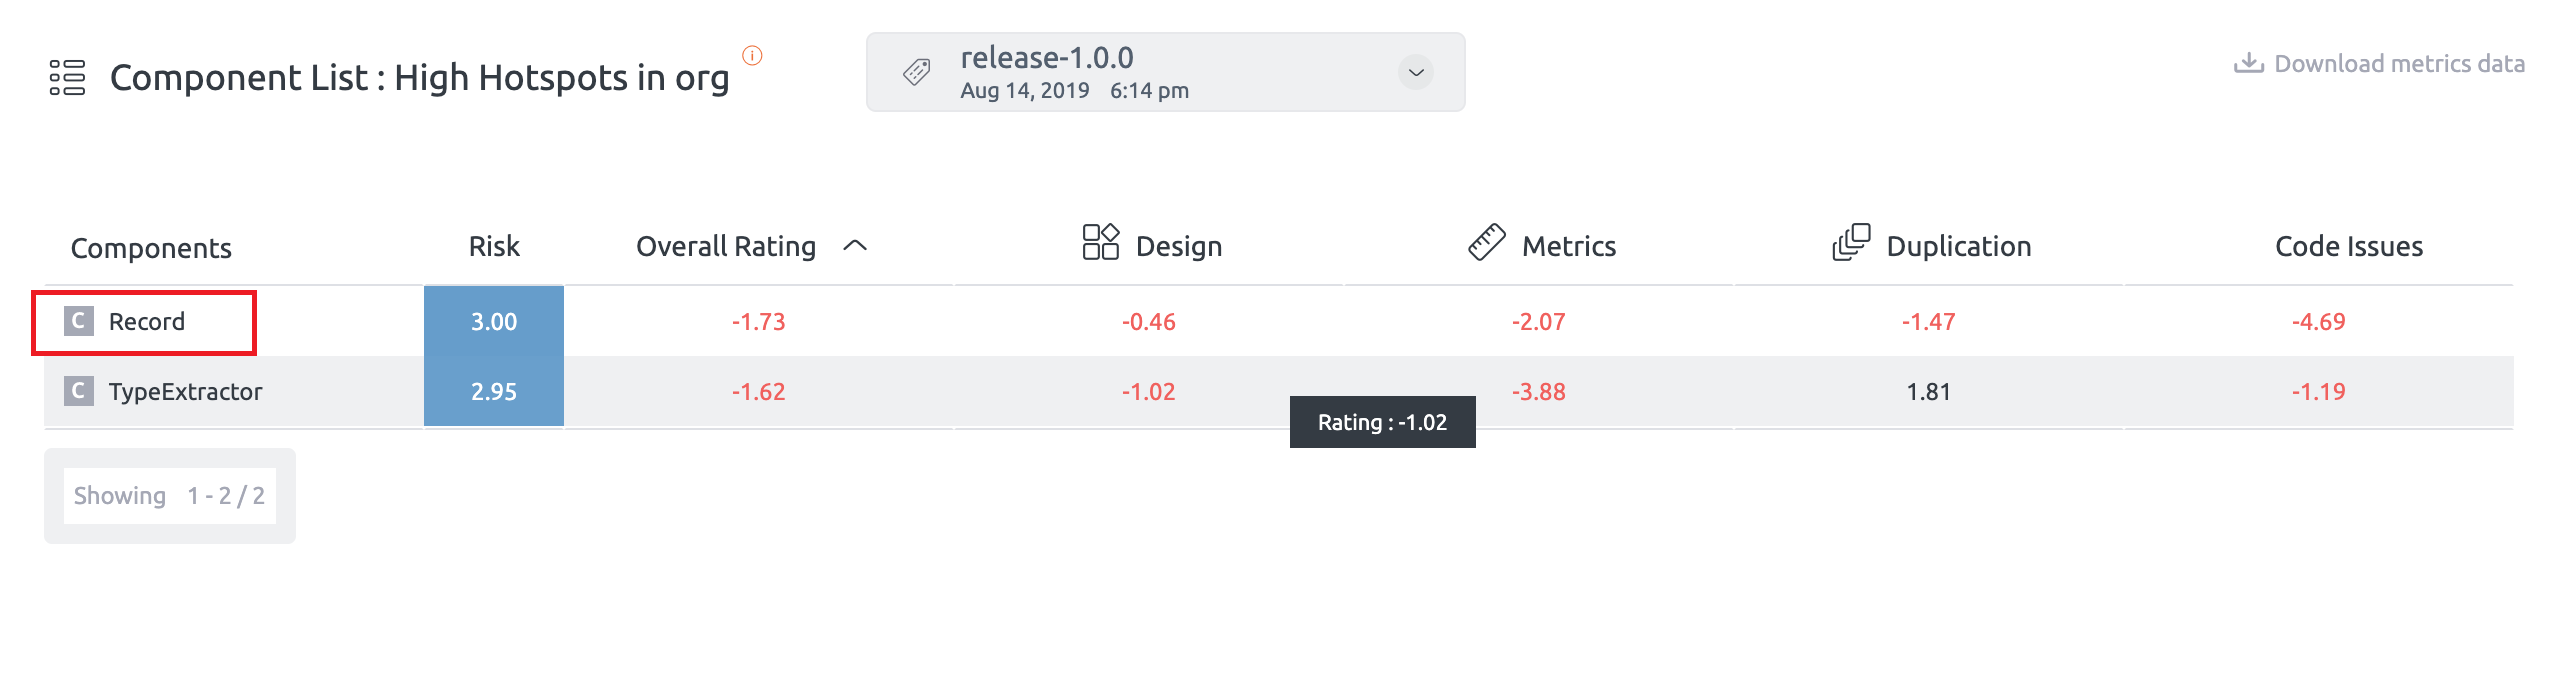Click the download icon for metrics data

[x=2248, y=63]
